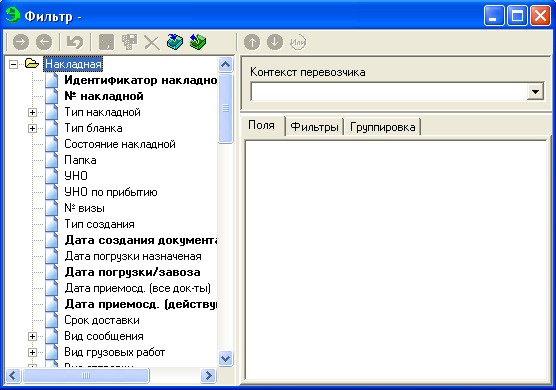556x390 pixels.
Task: Click the green app icon in the title bar
Action: pos(12,15)
